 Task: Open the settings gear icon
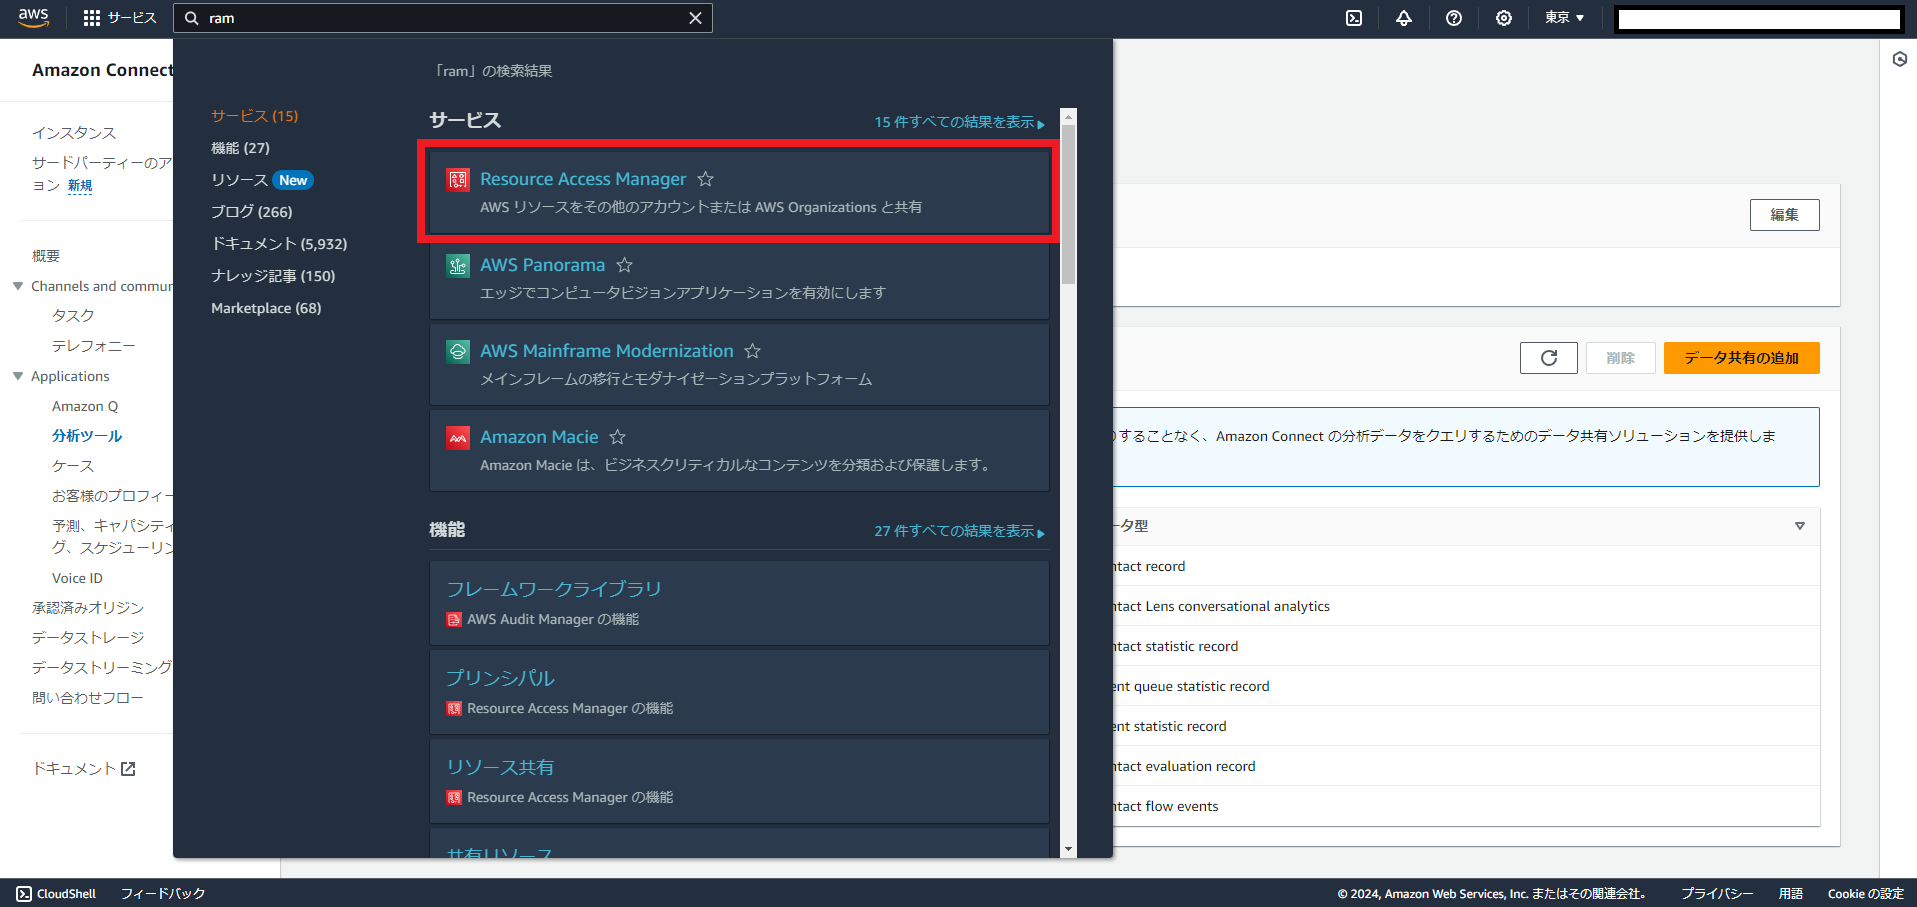(1504, 18)
